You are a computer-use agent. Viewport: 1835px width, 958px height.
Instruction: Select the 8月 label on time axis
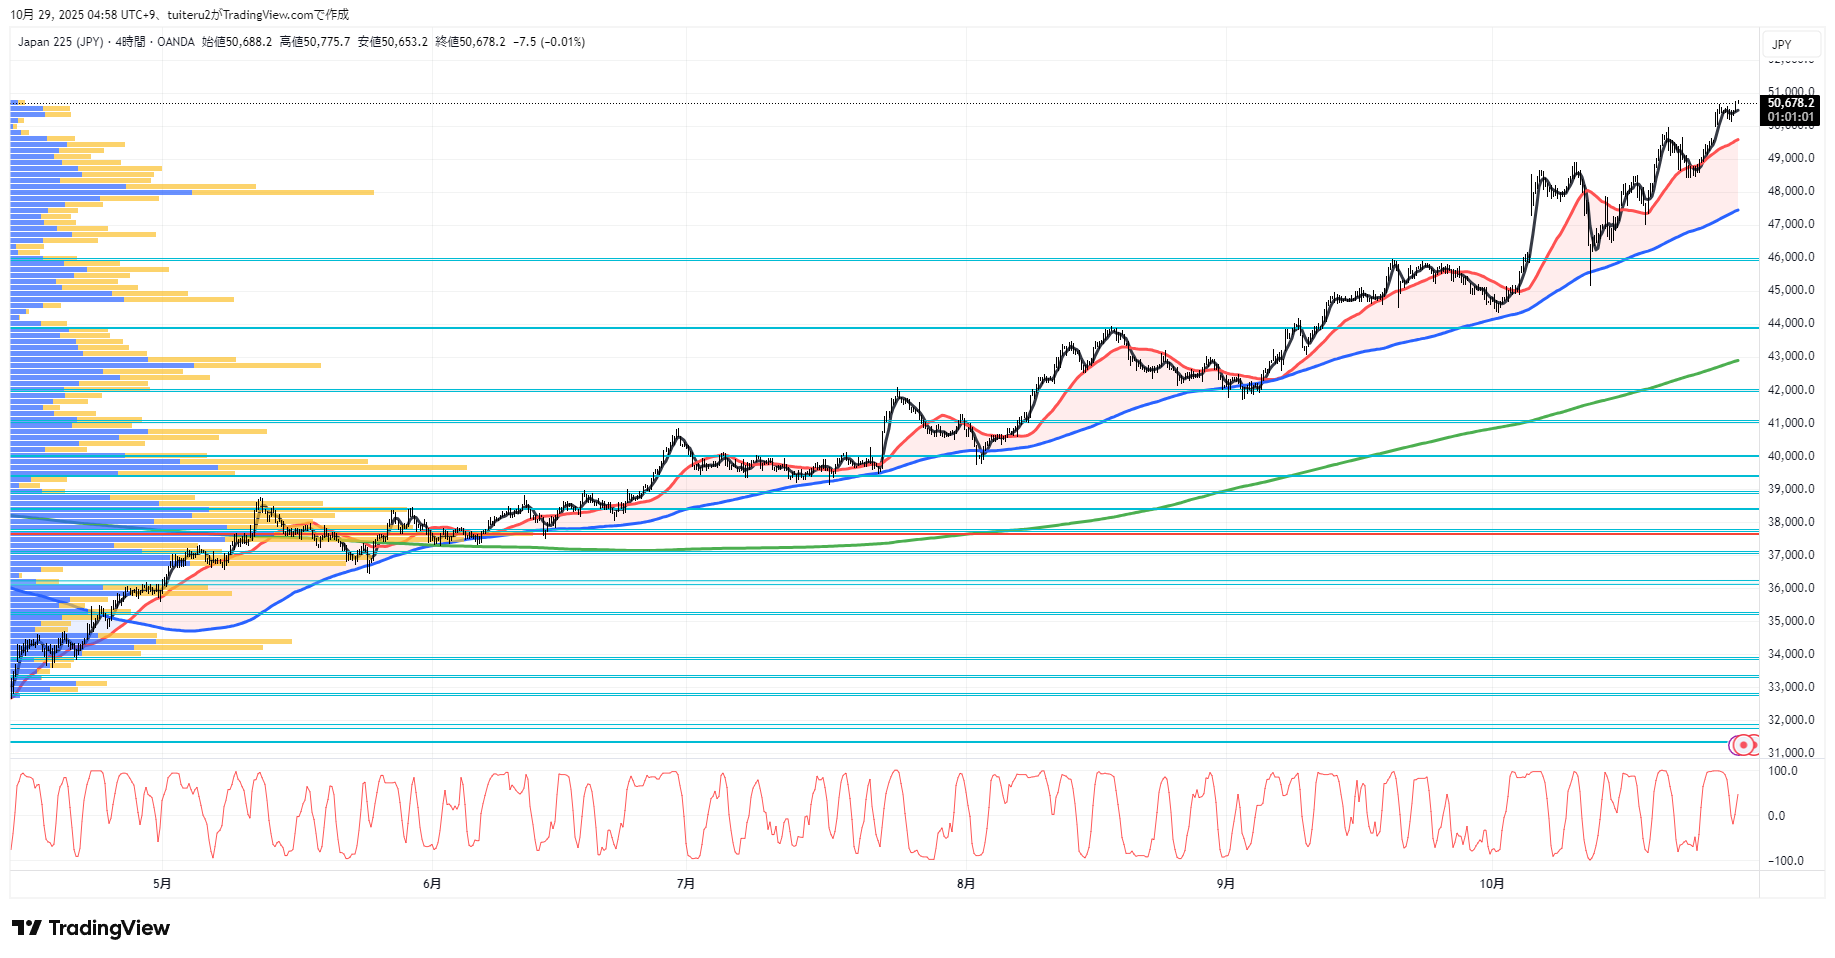coord(966,883)
